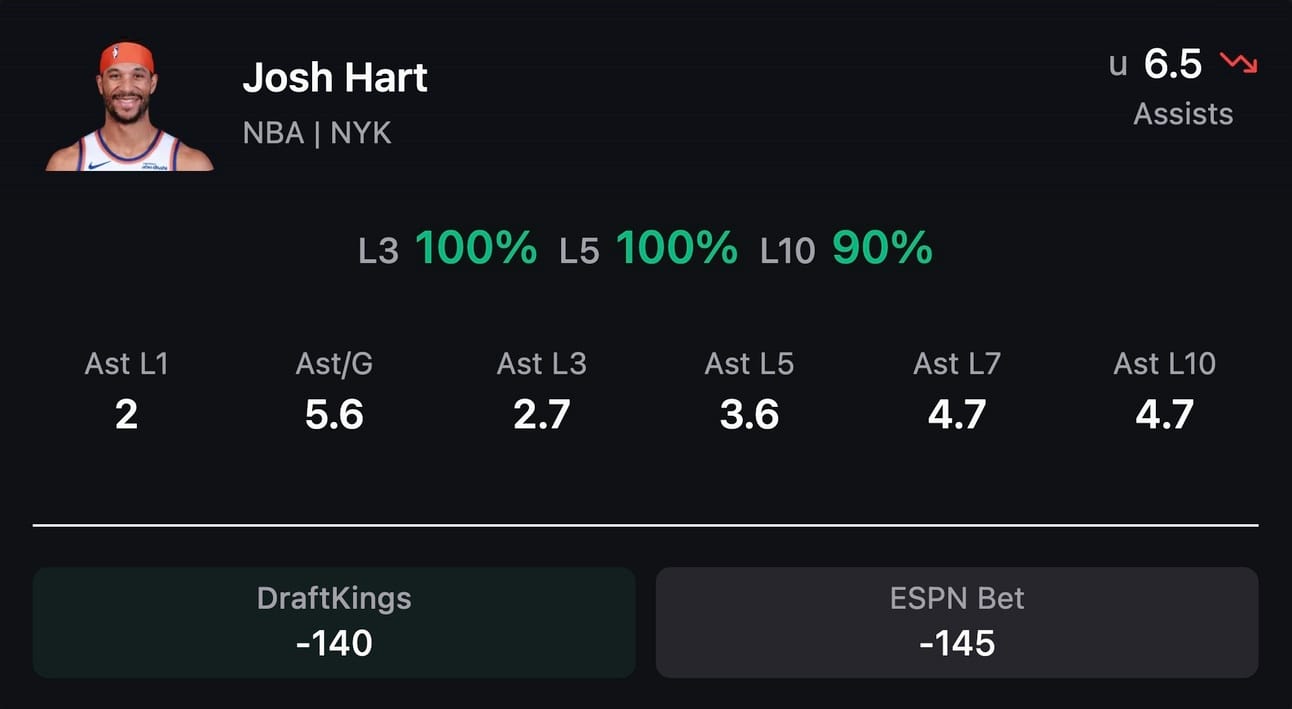Click the Ast L10 stat value 4.7
The image size is (1292, 709).
pos(1165,414)
